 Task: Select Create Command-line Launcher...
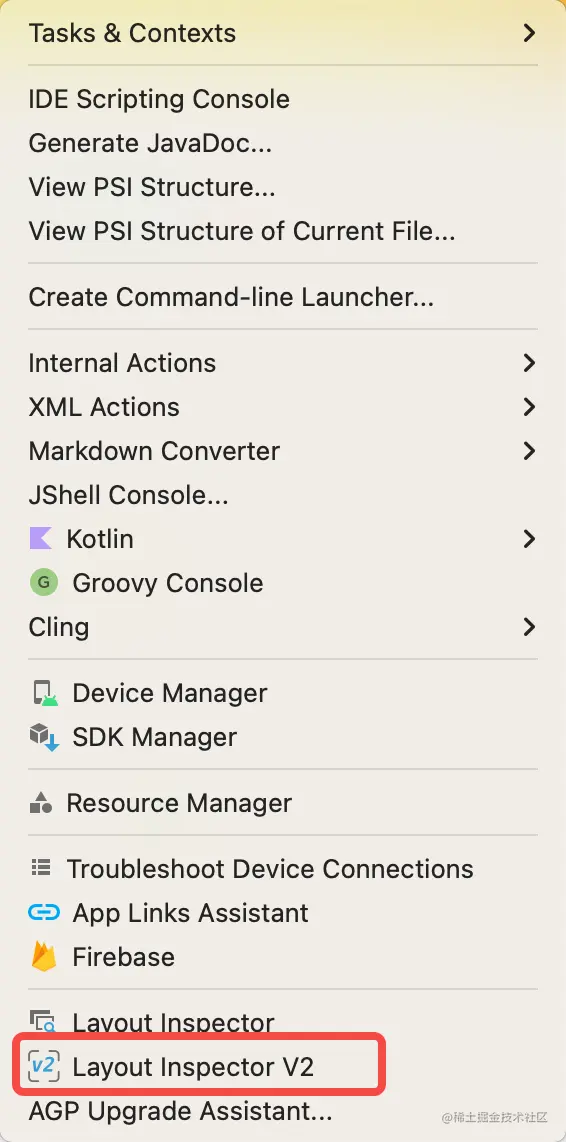point(231,296)
